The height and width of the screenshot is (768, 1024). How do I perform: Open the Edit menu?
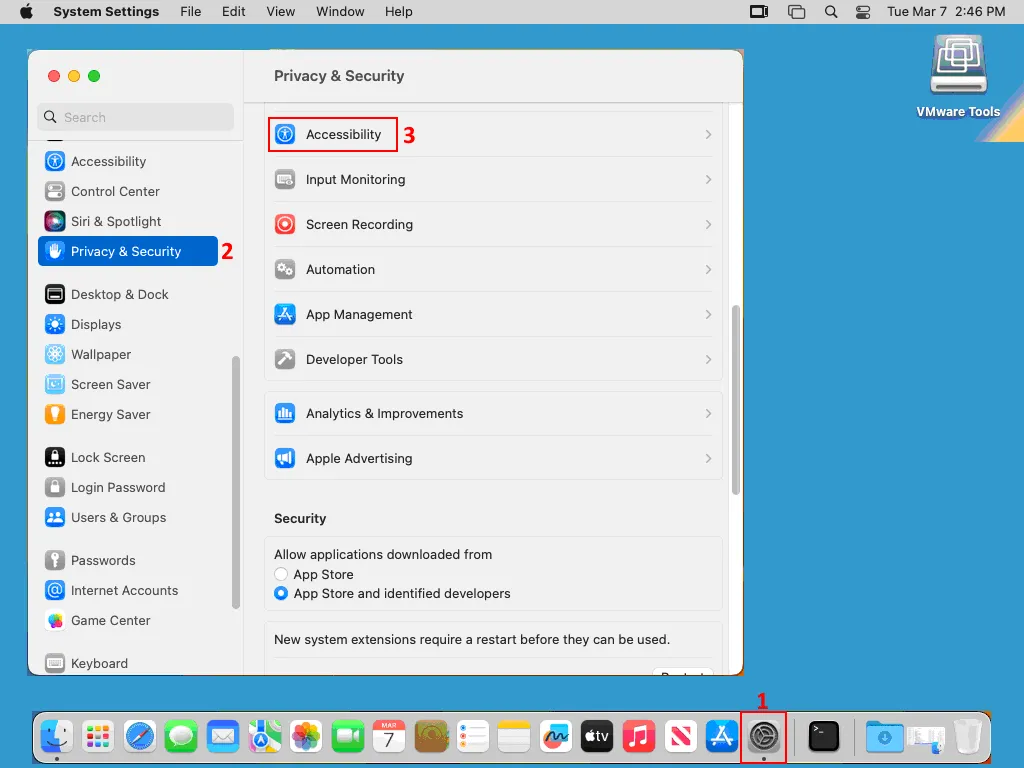[x=233, y=12]
